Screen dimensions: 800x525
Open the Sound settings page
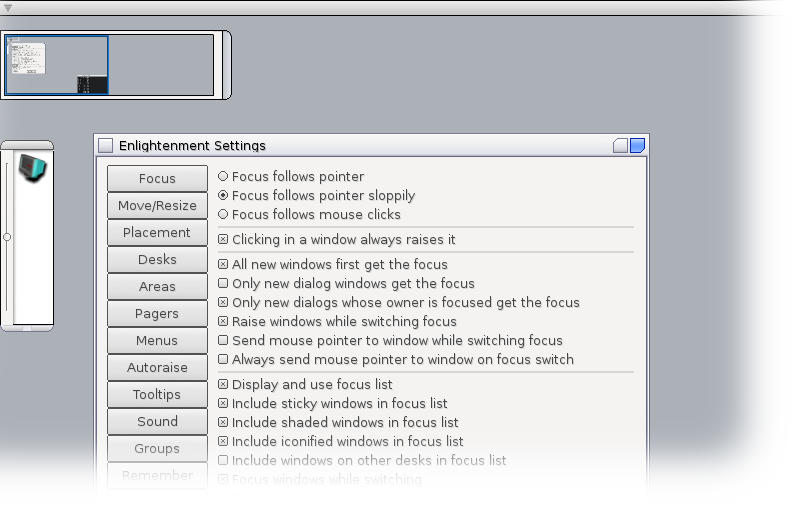point(157,422)
